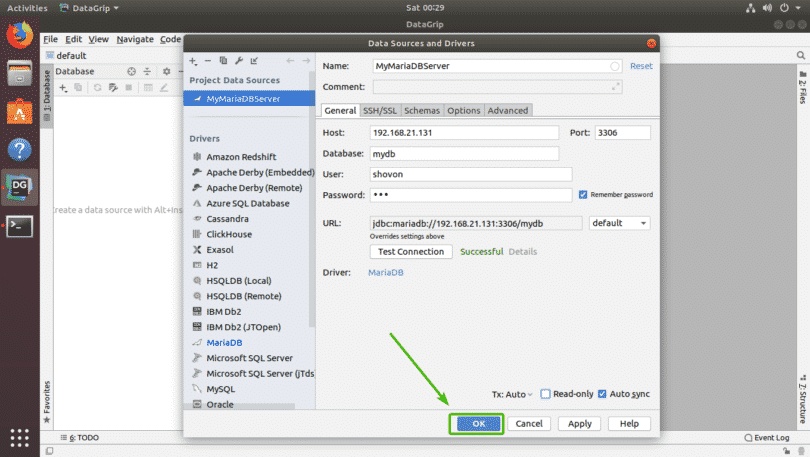Toggle the Auto sync checkbox
The image size is (810, 457).
(x=602, y=394)
